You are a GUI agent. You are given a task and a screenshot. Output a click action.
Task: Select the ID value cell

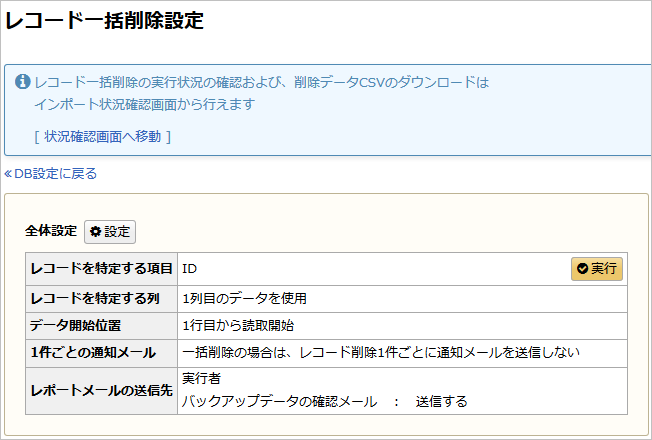point(402,269)
